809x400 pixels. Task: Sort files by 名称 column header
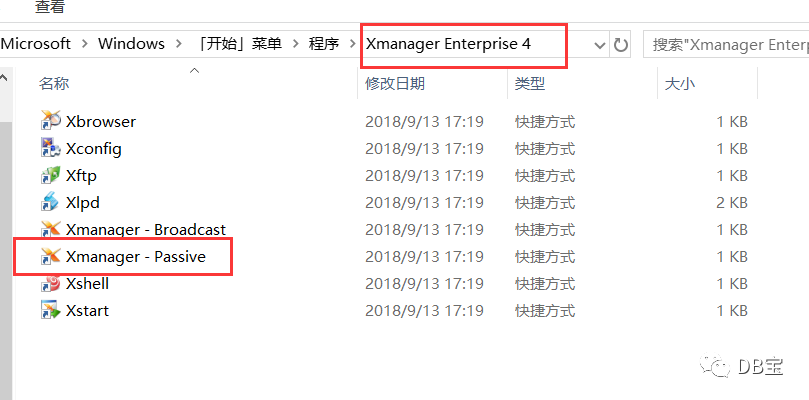click(54, 84)
